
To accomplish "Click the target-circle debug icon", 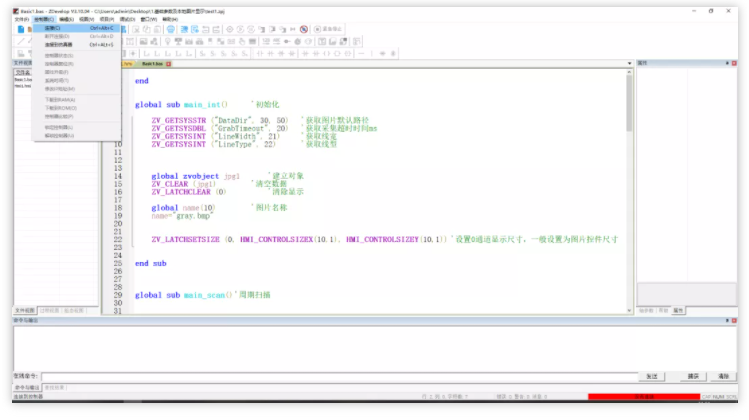I will coord(230,29).
